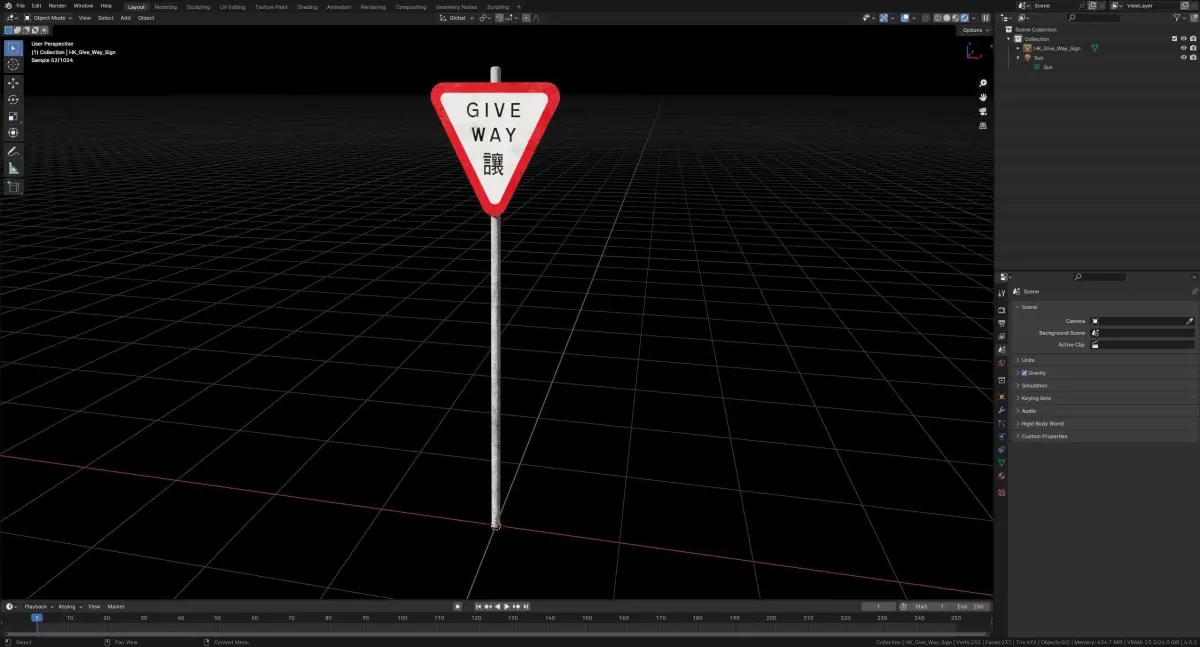Open the Object Mode dropdown
Screen dimensions: 1200x647
pyautogui.click(x=49, y=18)
